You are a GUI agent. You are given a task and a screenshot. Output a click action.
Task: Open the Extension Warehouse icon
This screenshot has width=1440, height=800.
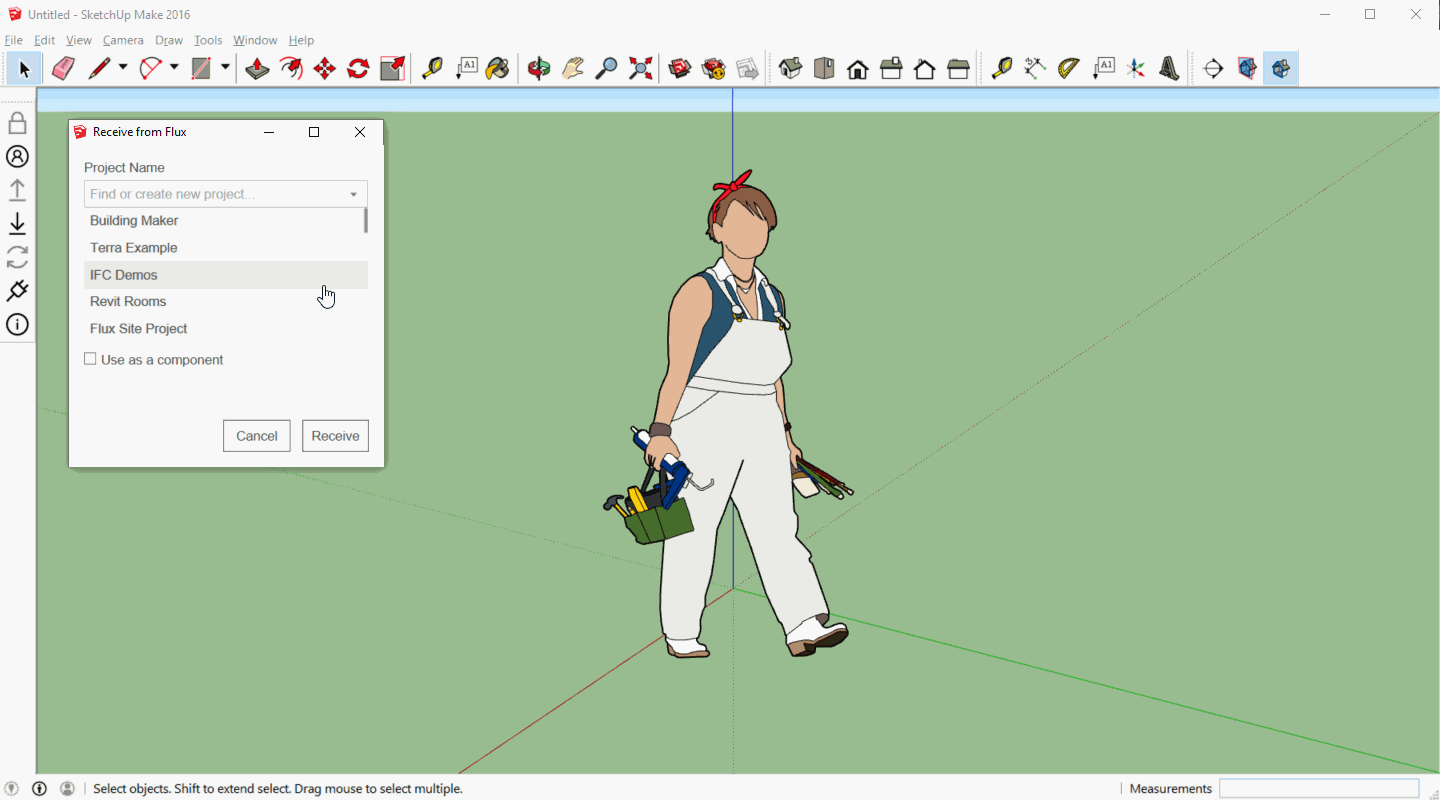(x=714, y=68)
